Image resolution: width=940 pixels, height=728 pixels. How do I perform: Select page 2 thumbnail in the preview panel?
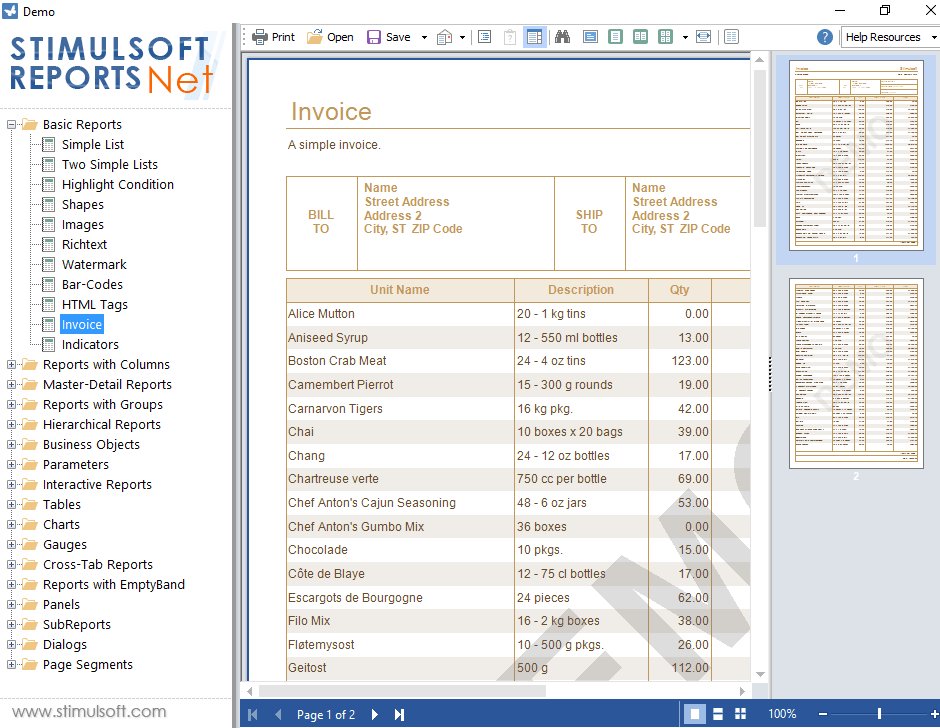click(x=856, y=374)
